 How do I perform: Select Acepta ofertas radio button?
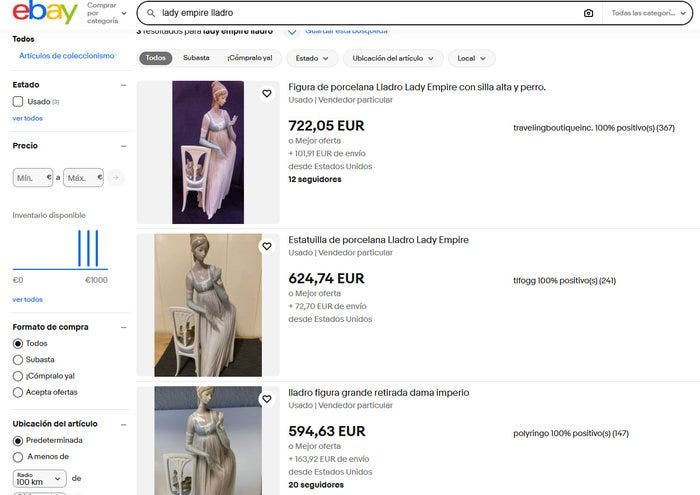click(18, 392)
